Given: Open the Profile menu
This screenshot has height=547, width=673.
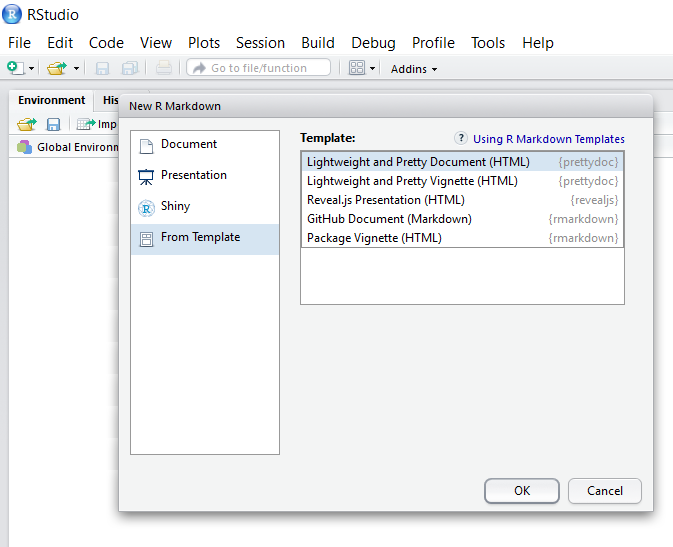Looking at the screenshot, I should (x=433, y=43).
